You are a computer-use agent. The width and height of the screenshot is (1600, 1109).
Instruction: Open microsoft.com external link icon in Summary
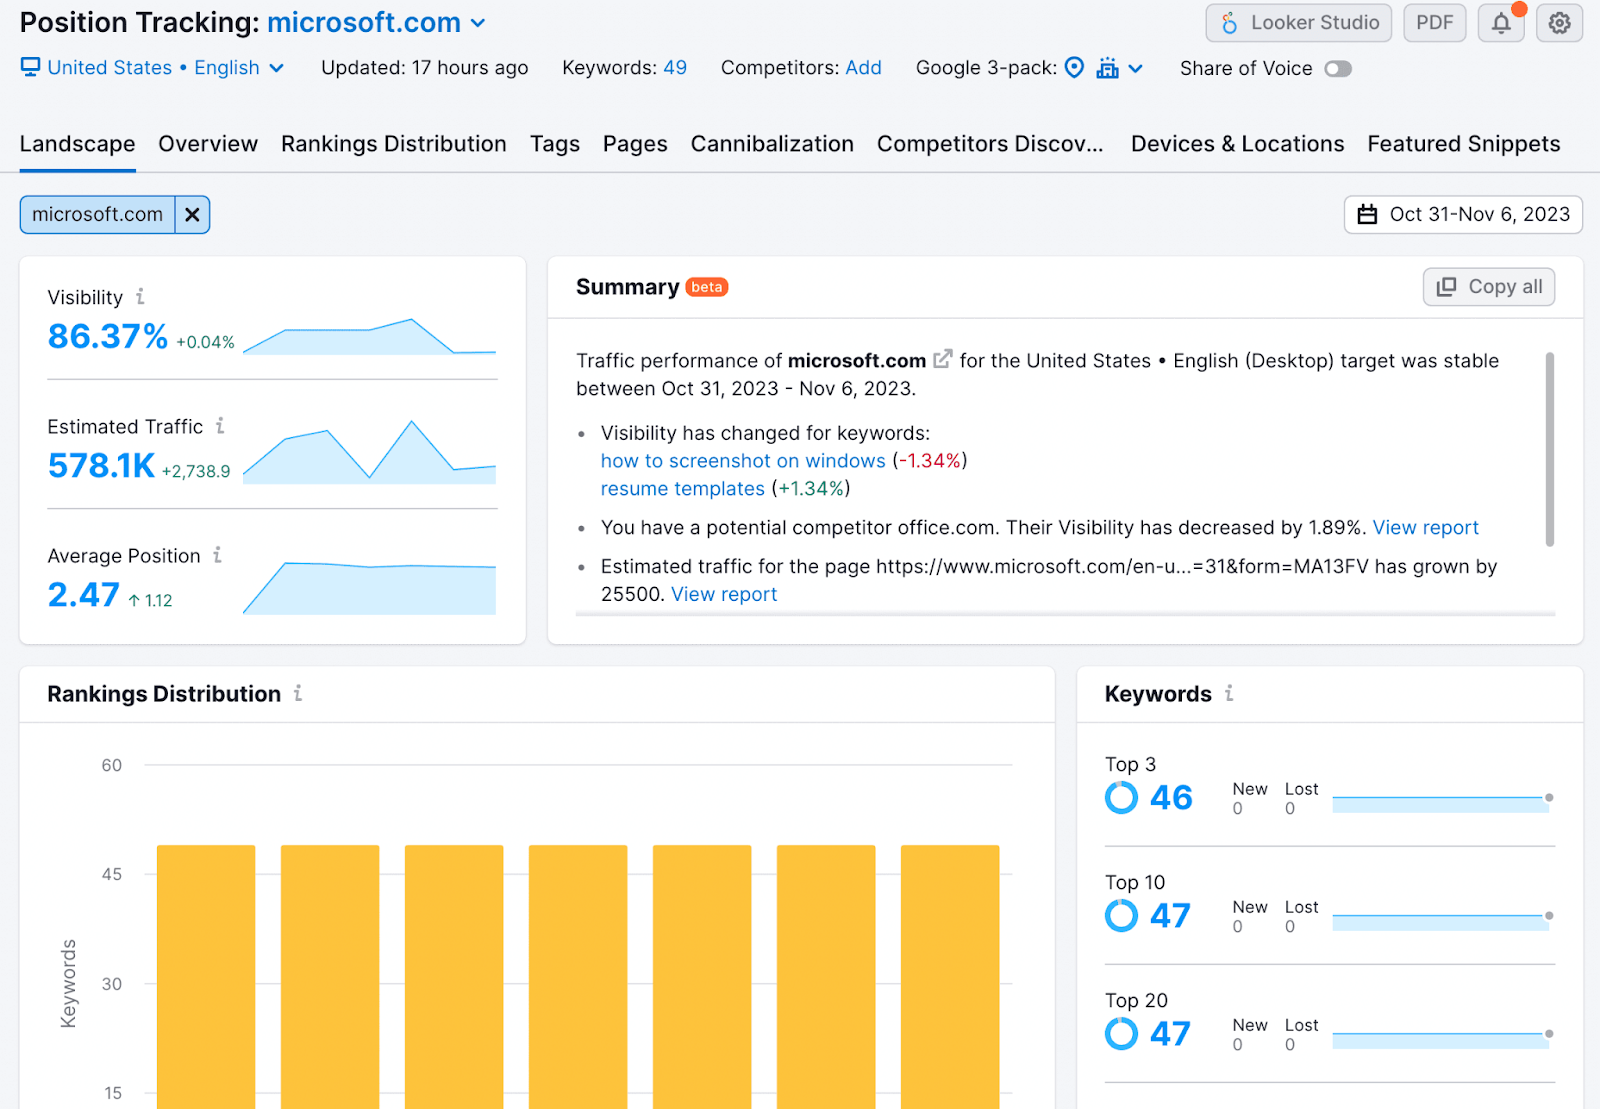[942, 359]
